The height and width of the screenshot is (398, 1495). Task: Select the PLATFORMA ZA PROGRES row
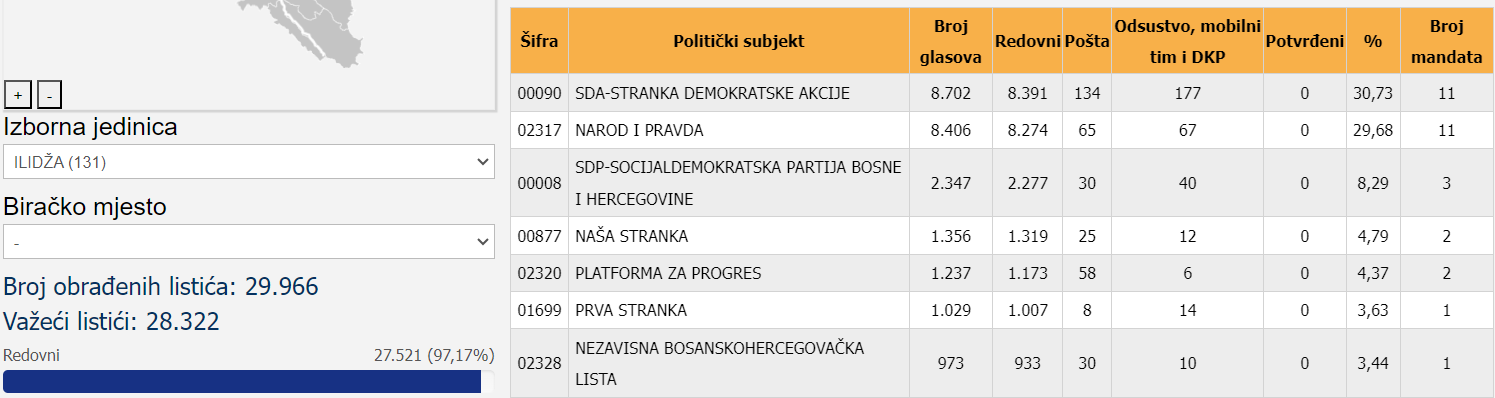pyautogui.click(x=1002, y=273)
